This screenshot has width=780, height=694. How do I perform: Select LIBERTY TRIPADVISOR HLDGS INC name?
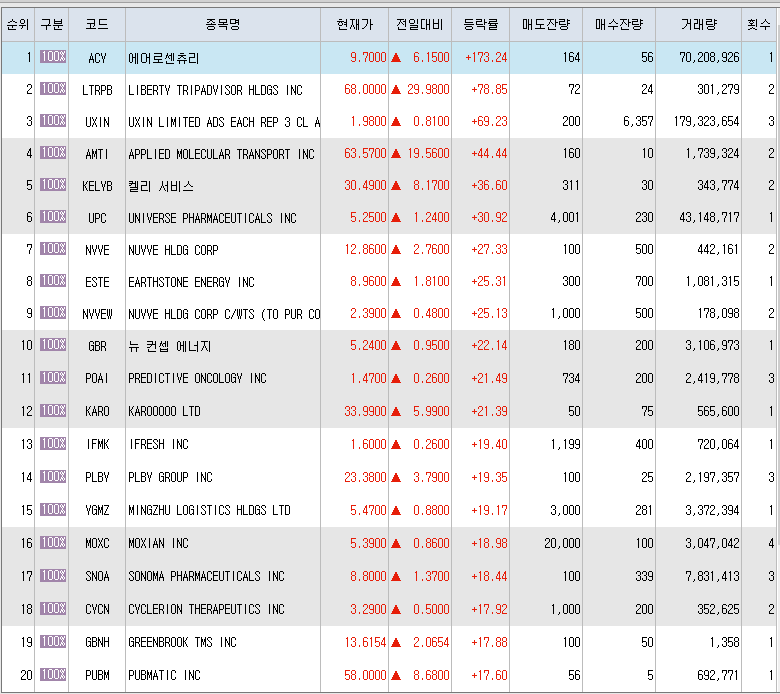[215, 90]
